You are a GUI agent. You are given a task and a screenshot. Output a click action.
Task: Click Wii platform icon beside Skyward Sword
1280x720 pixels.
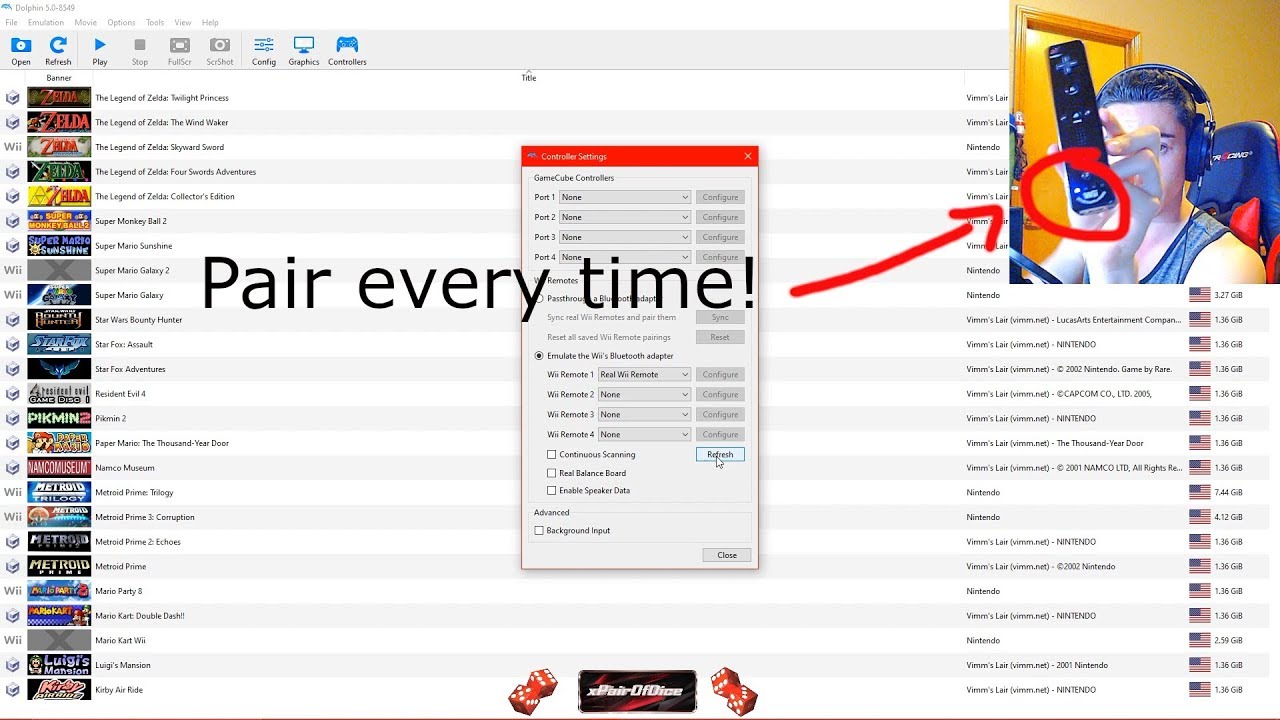(x=13, y=147)
